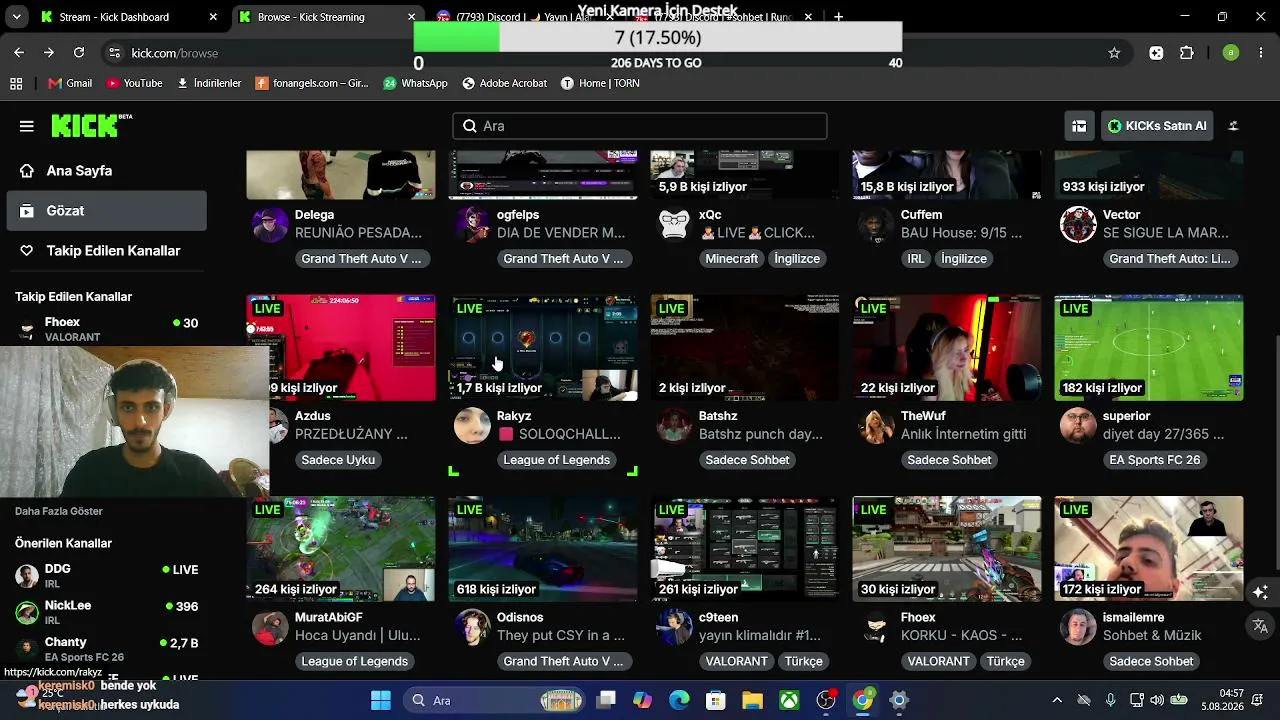
Task: Open Vector's channel avatar
Action: click(1078, 225)
